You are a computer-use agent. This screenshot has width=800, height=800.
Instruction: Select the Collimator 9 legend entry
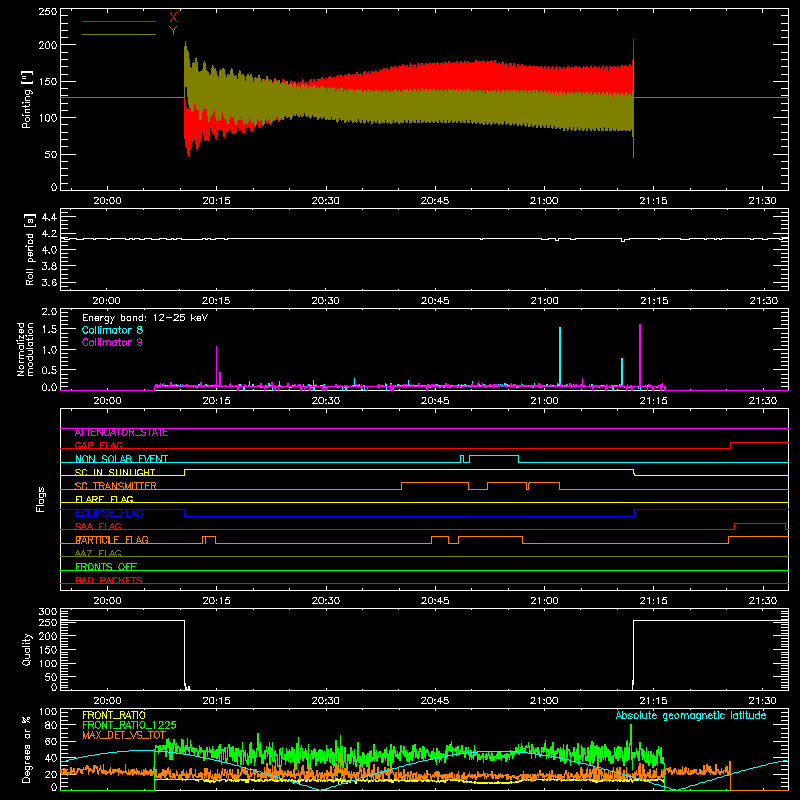(x=112, y=342)
